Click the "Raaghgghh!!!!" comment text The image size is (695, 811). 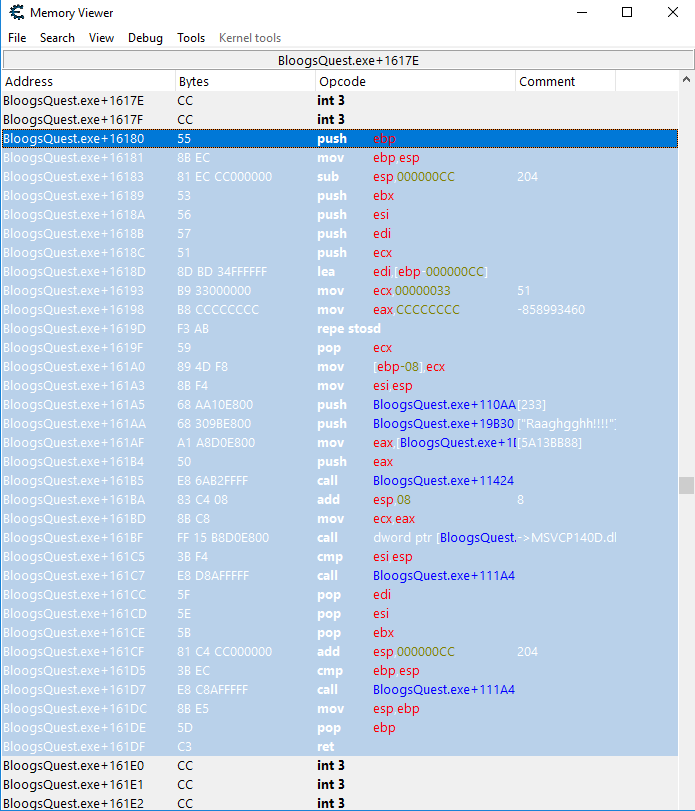(567, 424)
